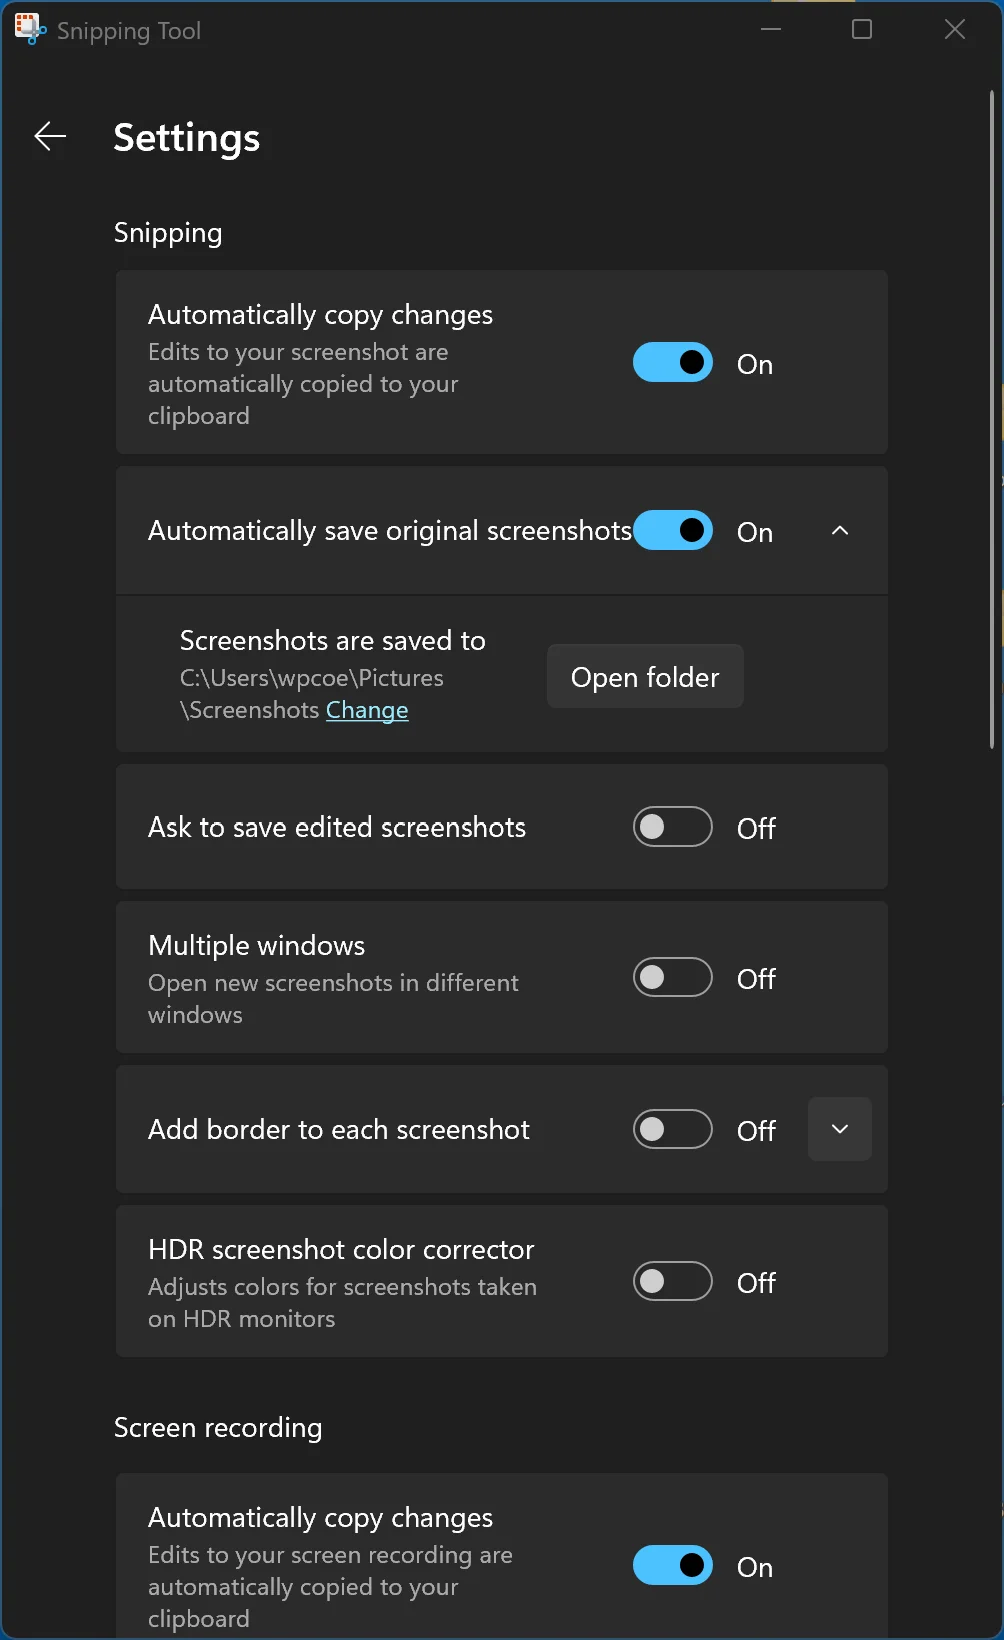
Task: Click the Ask to save edited screenshots label
Action: coord(337,827)
